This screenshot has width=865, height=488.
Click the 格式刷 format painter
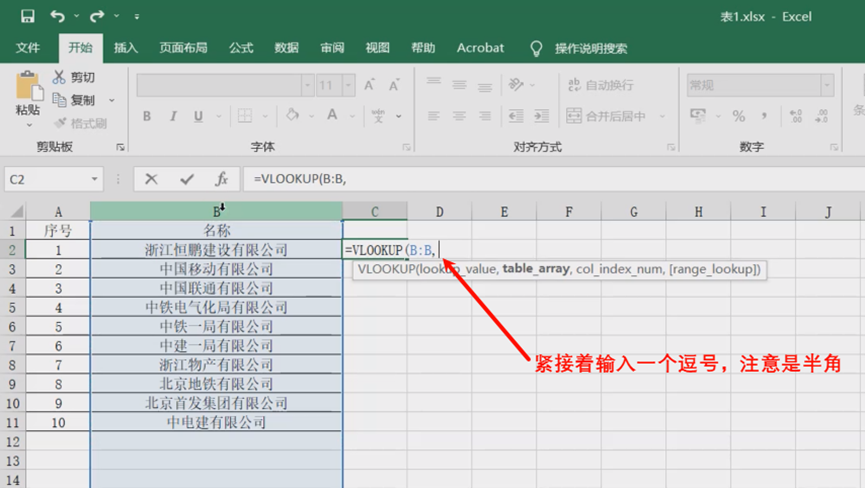click(x=81, y=123)
